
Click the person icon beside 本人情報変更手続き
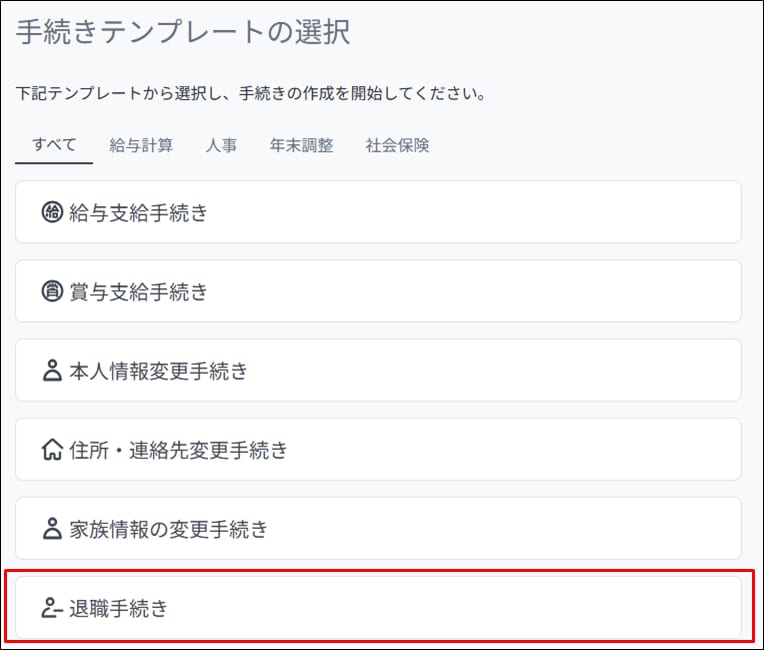coord(52,371)
